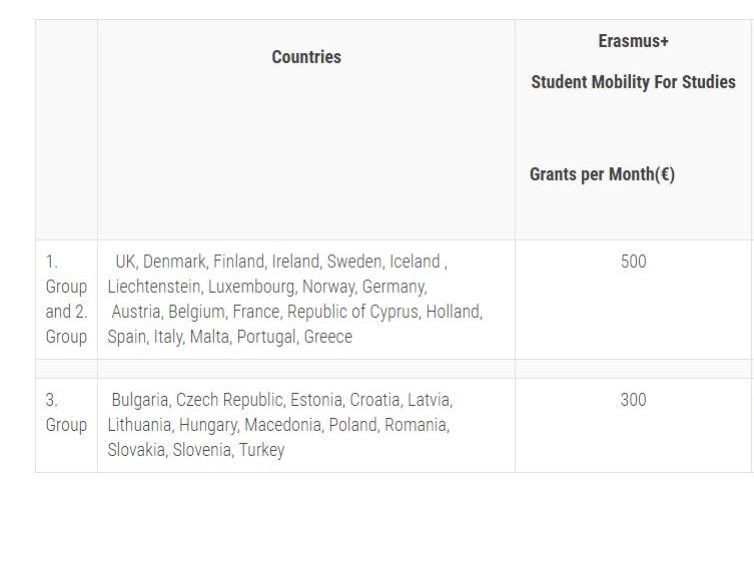Click on Turkey in the last row
Image resolution: width=754 pixels, height=569 pixels.
click(x=262, y=450)
